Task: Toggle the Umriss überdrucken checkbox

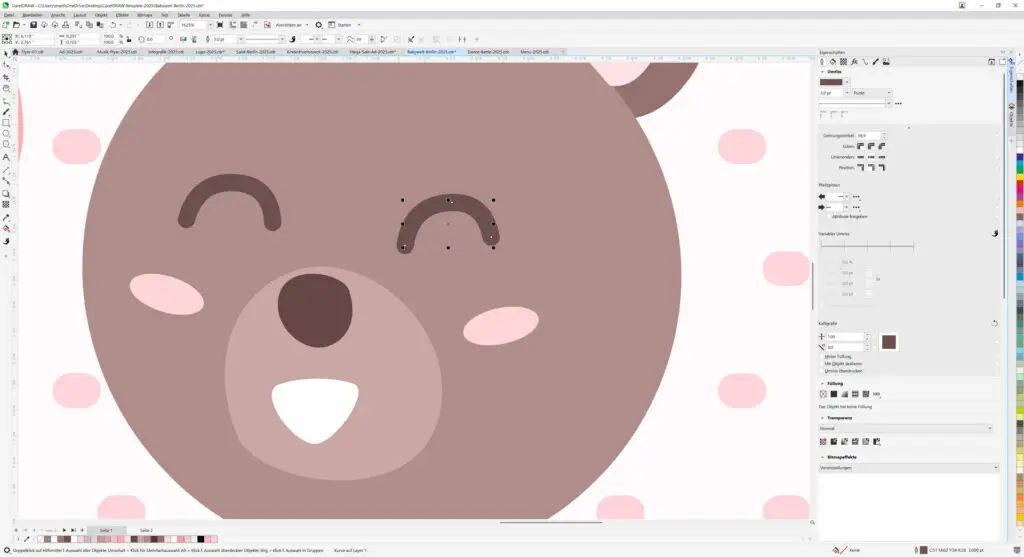Action: point(822,371)
